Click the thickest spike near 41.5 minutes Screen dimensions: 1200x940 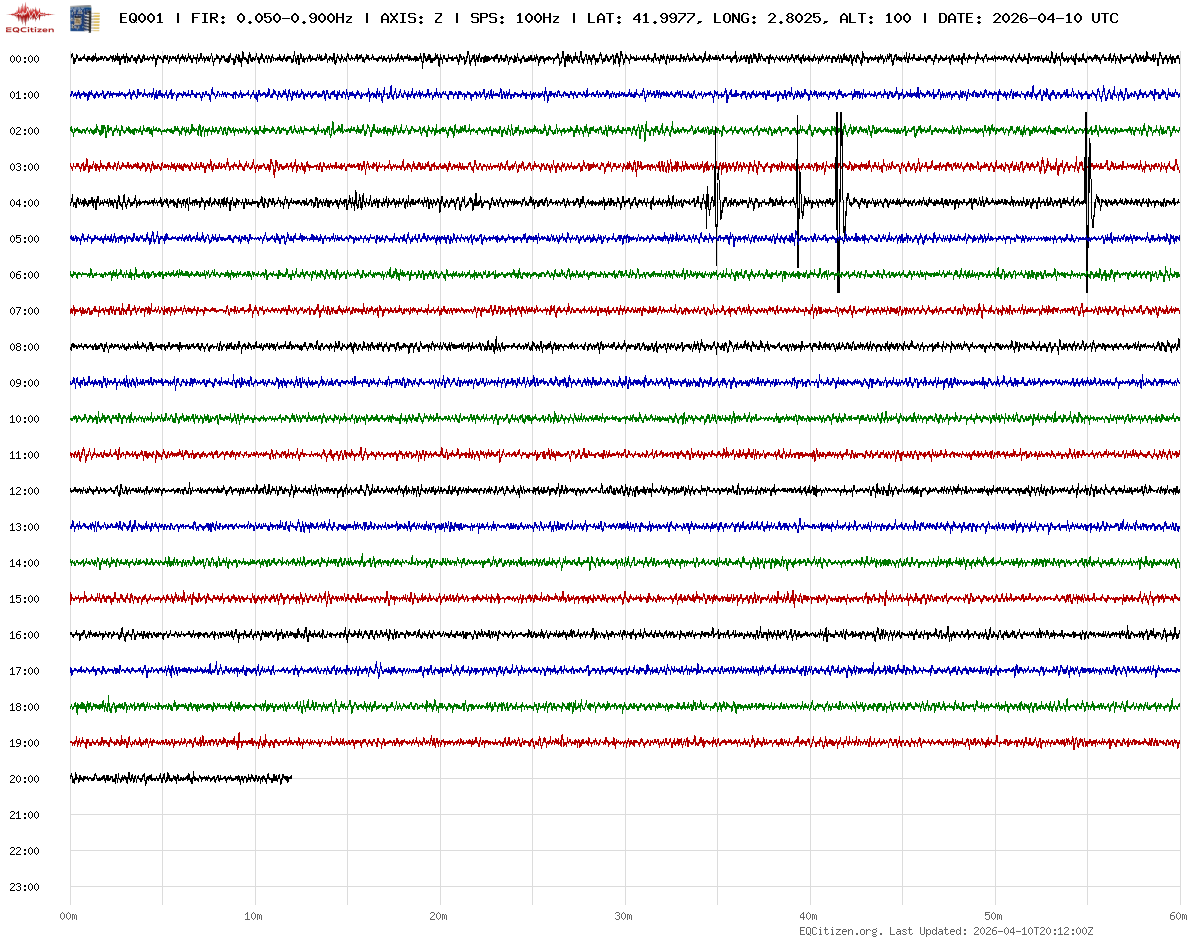click(x=839, y=200)
